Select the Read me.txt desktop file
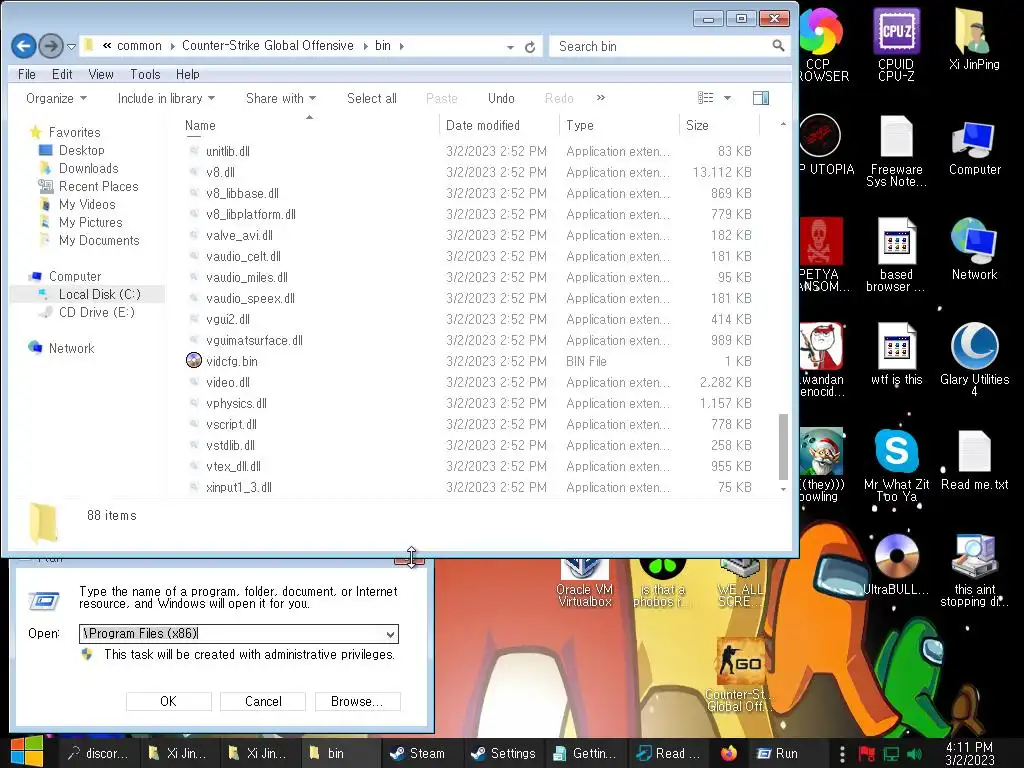This screenshot has height=768, width=1024. click(x=974, y=460)
